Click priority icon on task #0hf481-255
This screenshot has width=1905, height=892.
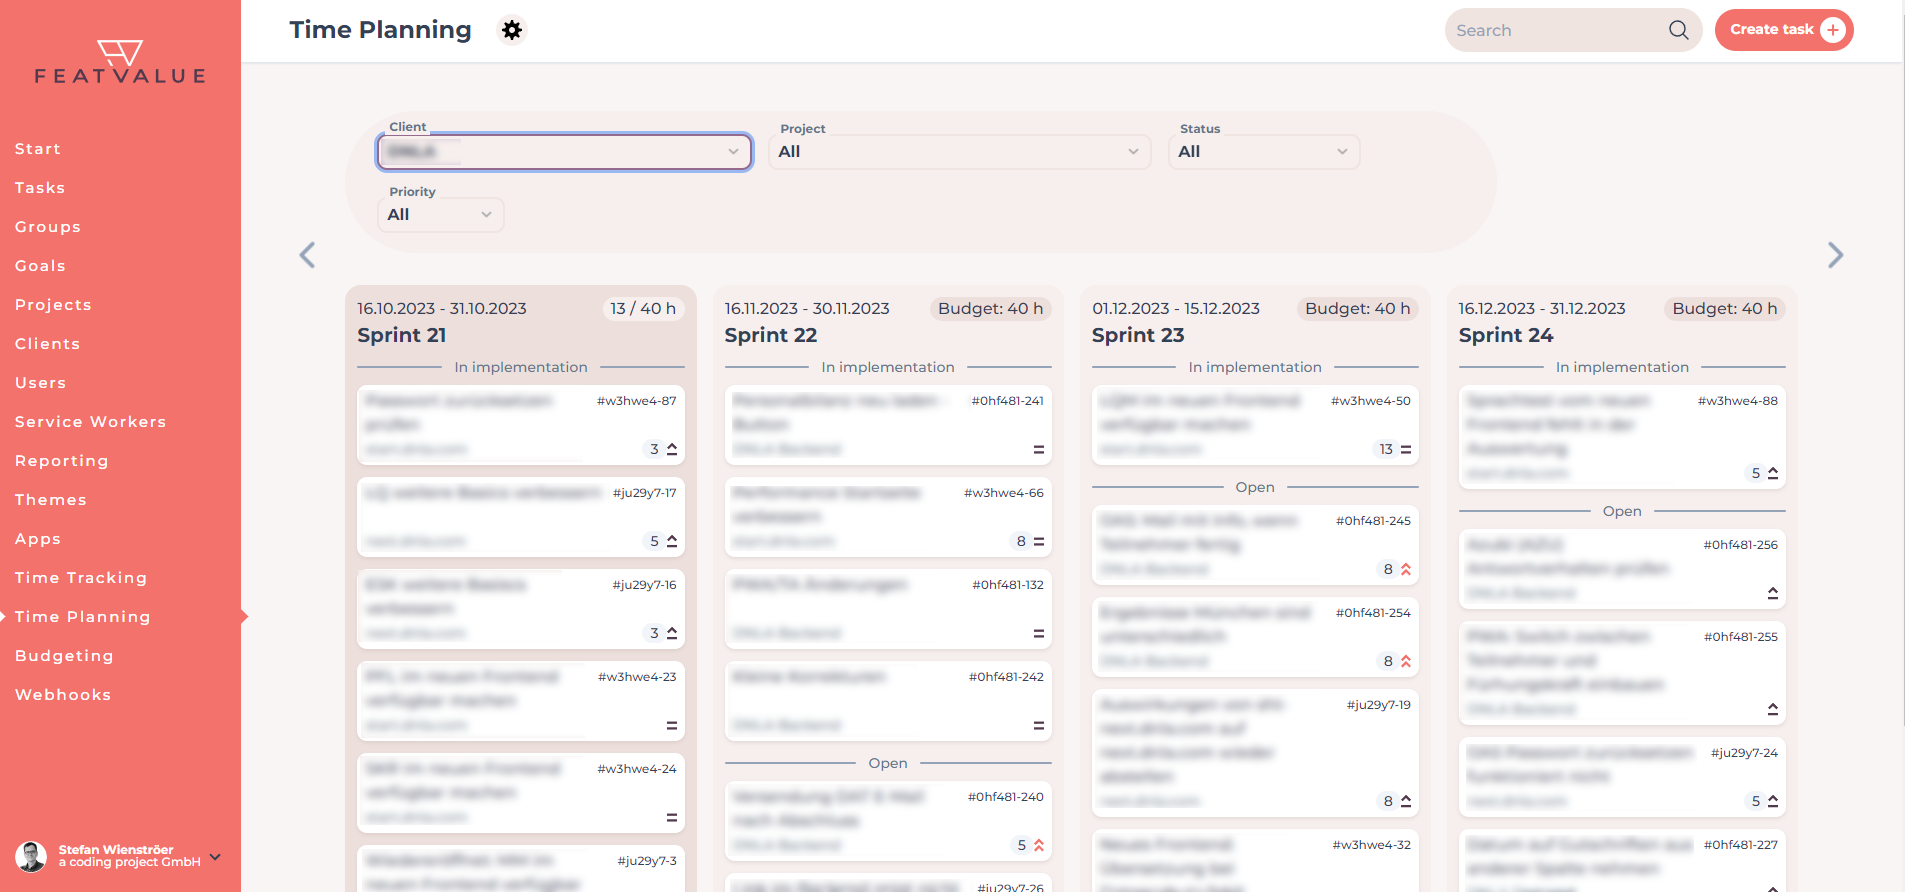(1773, 709)
